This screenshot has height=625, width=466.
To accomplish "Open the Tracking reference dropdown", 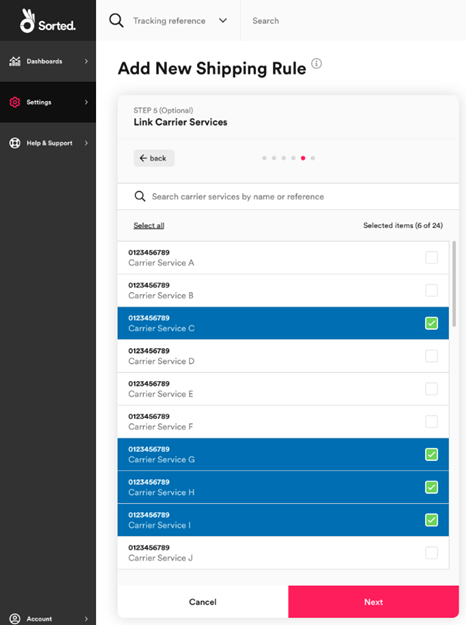I will coord(178,21).
